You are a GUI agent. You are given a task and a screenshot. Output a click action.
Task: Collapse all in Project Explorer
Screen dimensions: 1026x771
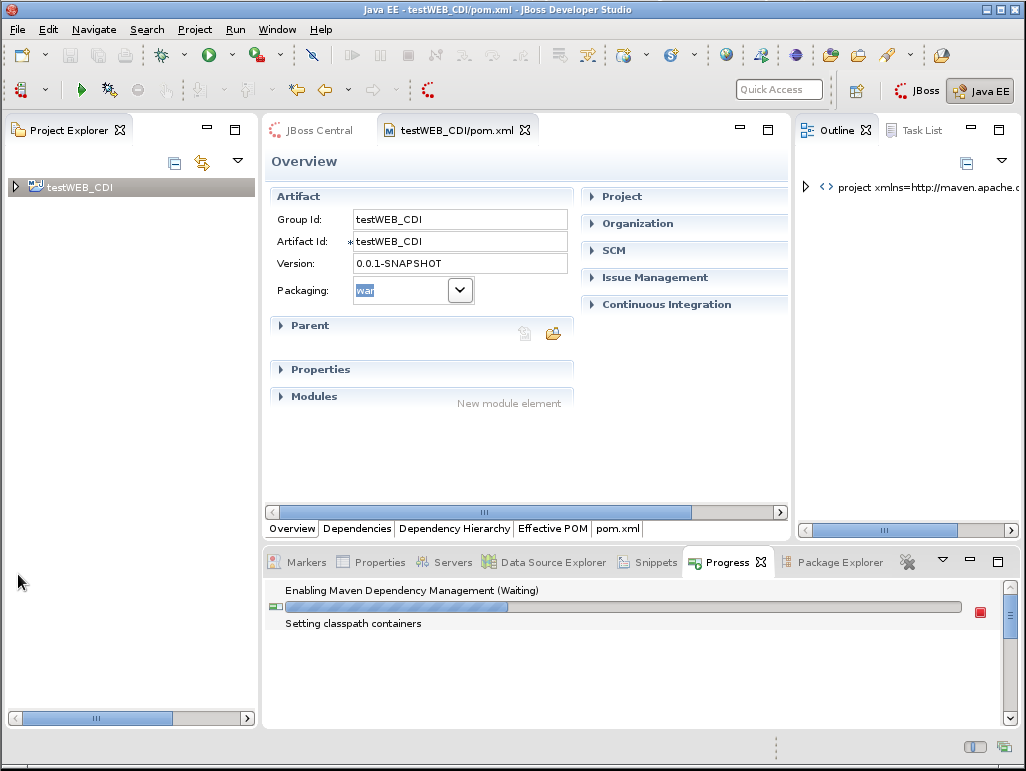pos(174,162)
